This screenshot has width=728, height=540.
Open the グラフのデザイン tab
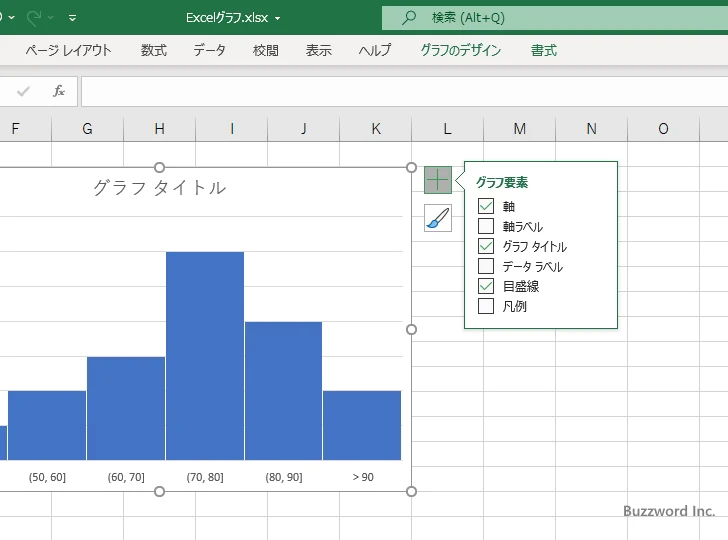(461, 50)
